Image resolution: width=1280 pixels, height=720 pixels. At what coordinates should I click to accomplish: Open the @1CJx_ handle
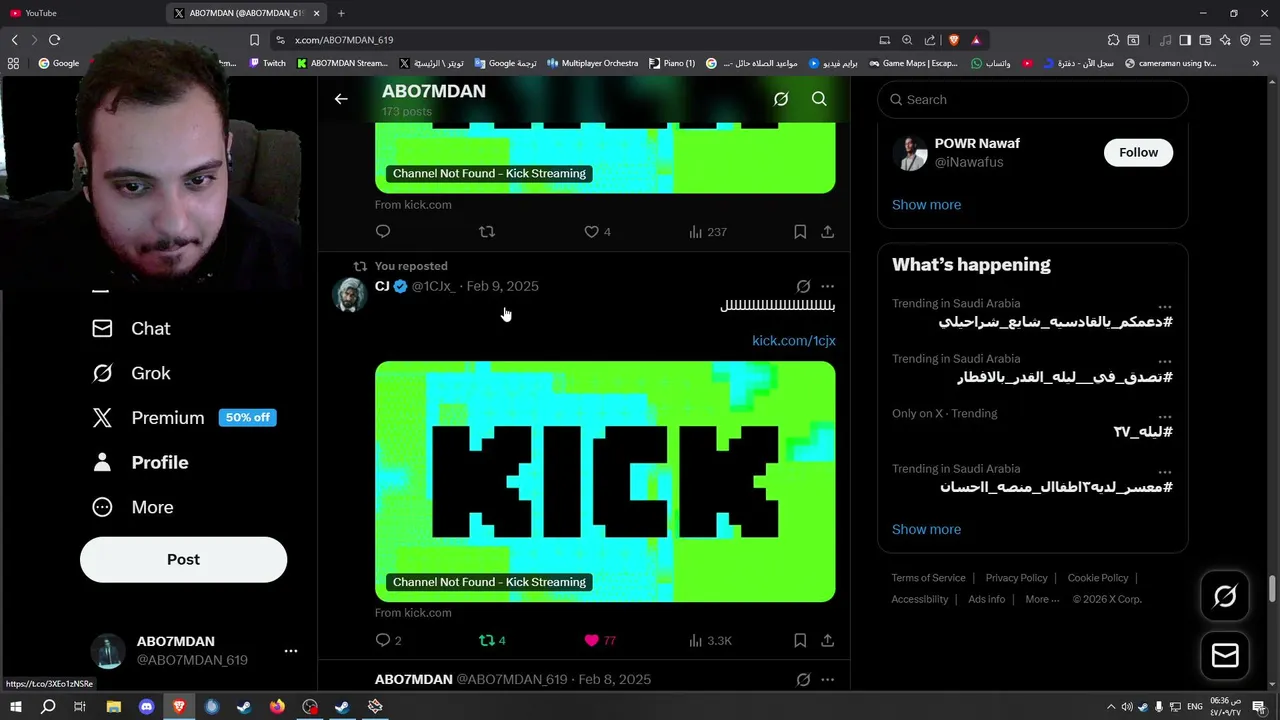click(x=433, y=286)
